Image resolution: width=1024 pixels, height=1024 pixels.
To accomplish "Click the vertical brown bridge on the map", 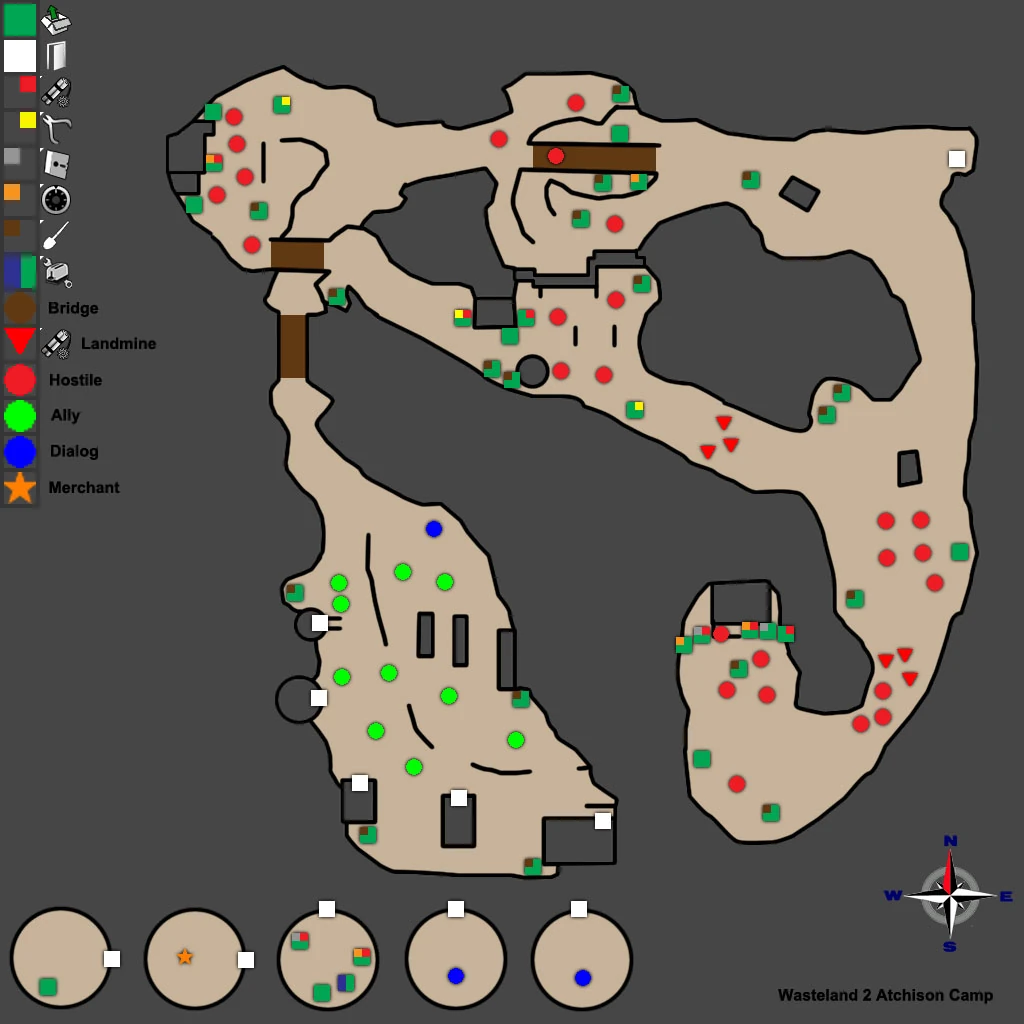I will tap(293, 347).
